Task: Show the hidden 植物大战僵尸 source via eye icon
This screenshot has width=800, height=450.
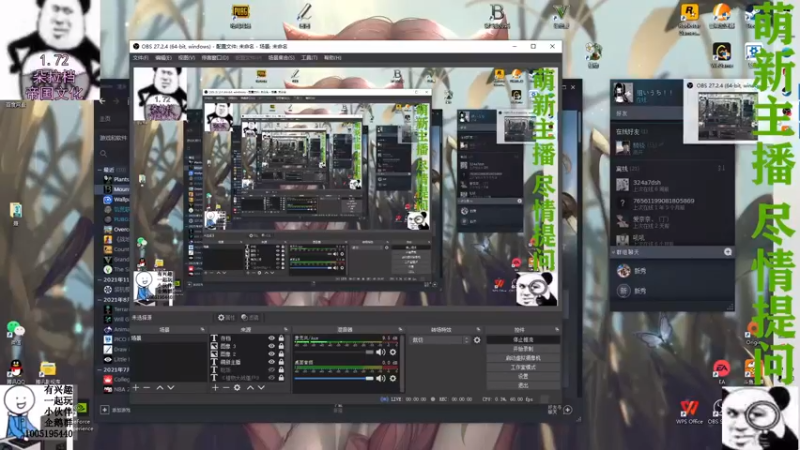Action: click(271, 378)
